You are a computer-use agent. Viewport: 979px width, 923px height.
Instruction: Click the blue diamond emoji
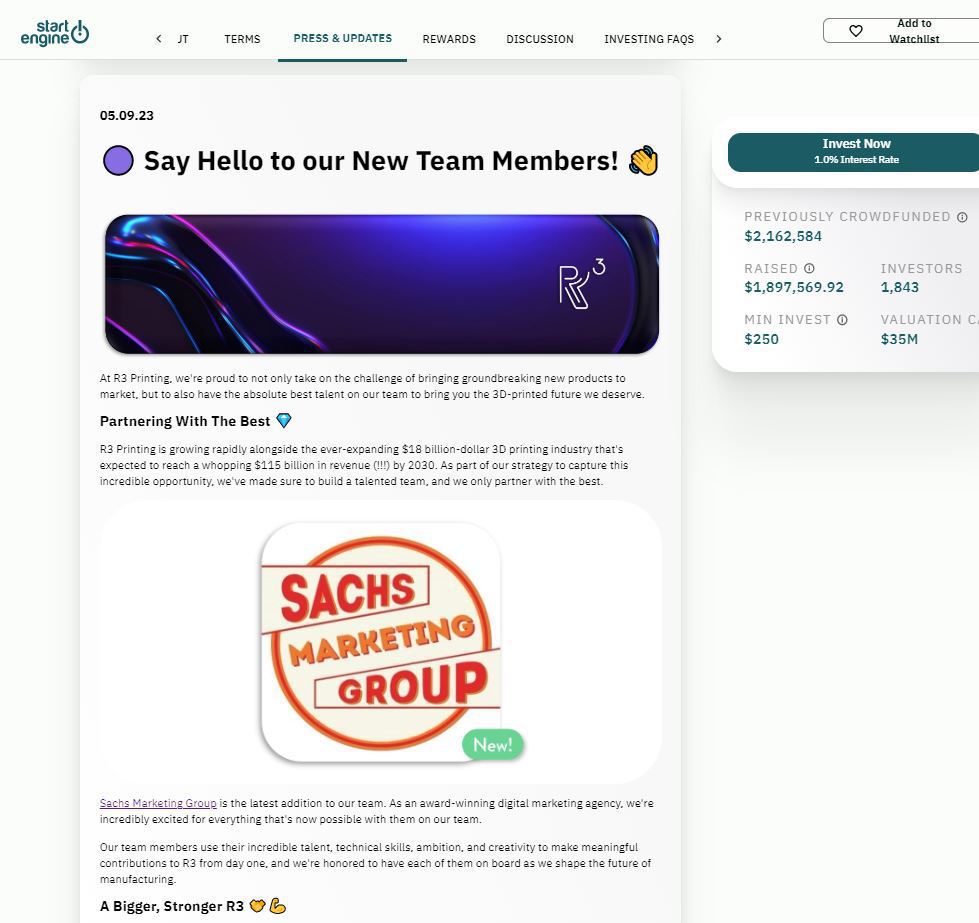283,420
